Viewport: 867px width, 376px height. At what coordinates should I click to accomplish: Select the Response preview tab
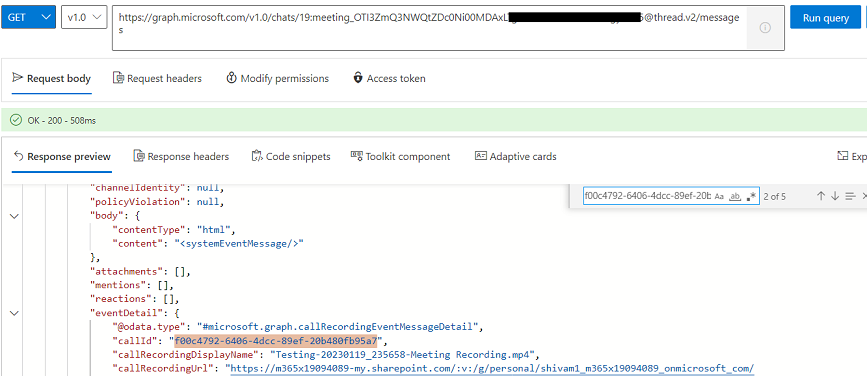(62, 156)
